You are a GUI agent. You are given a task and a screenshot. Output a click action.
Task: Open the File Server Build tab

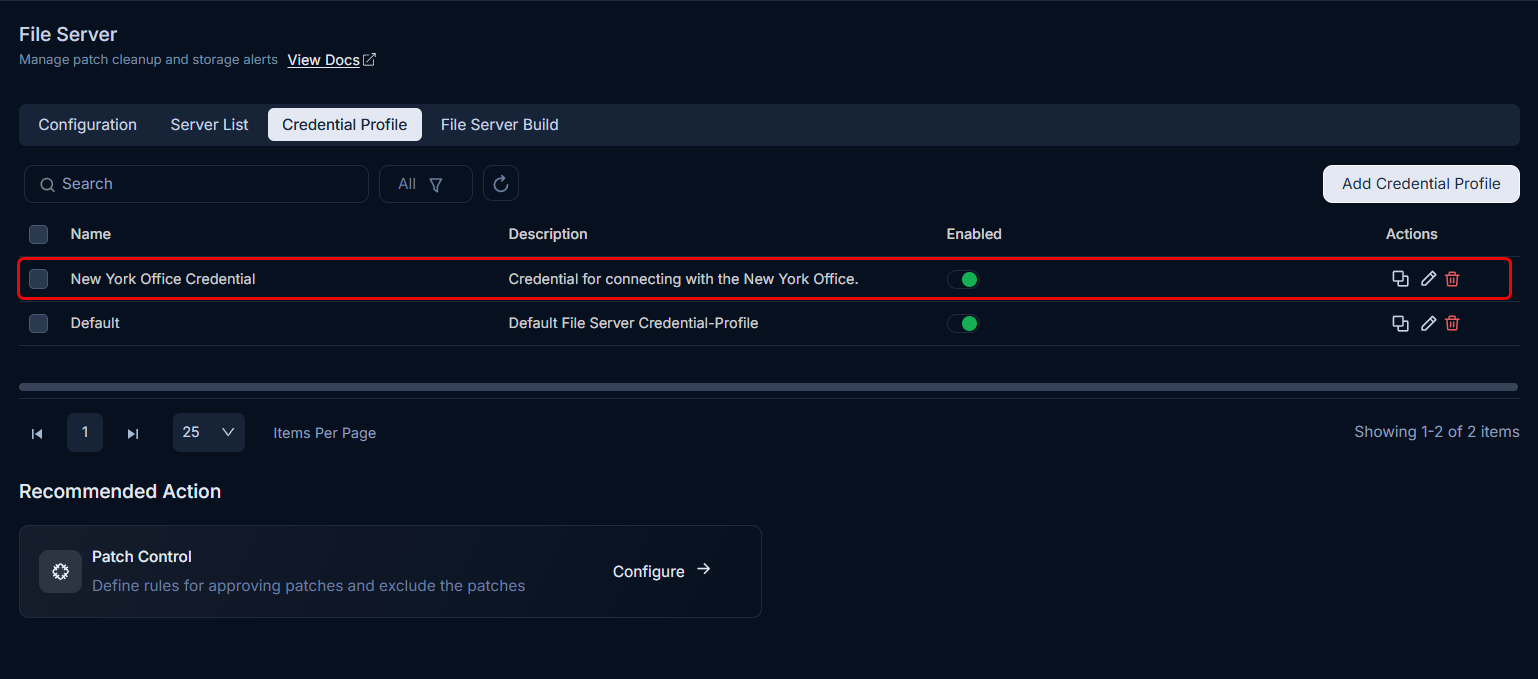tap(499, 125)
